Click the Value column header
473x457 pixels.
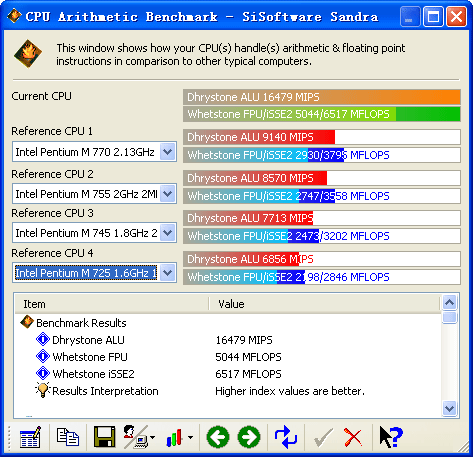click(x=324, y=304)
